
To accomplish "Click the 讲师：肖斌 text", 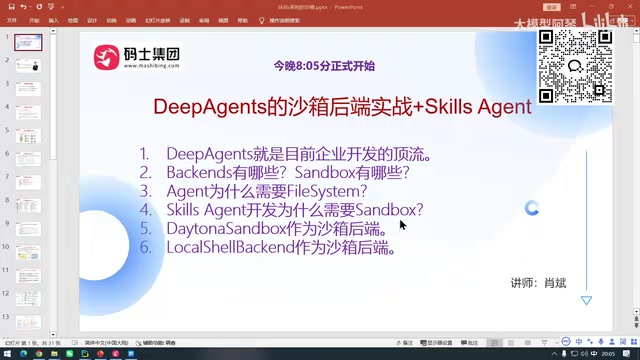I will pos(538,283).
